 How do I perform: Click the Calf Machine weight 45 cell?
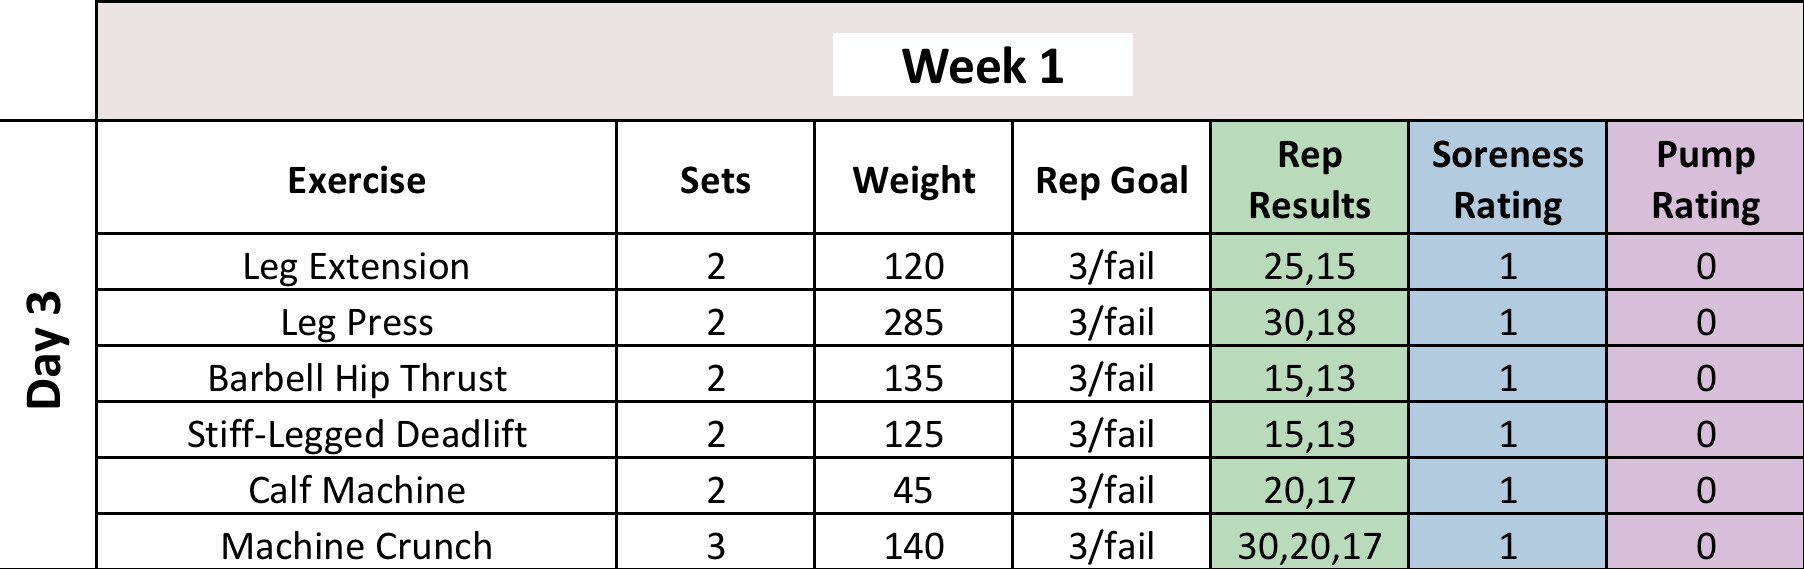click(x=913, y=490)
